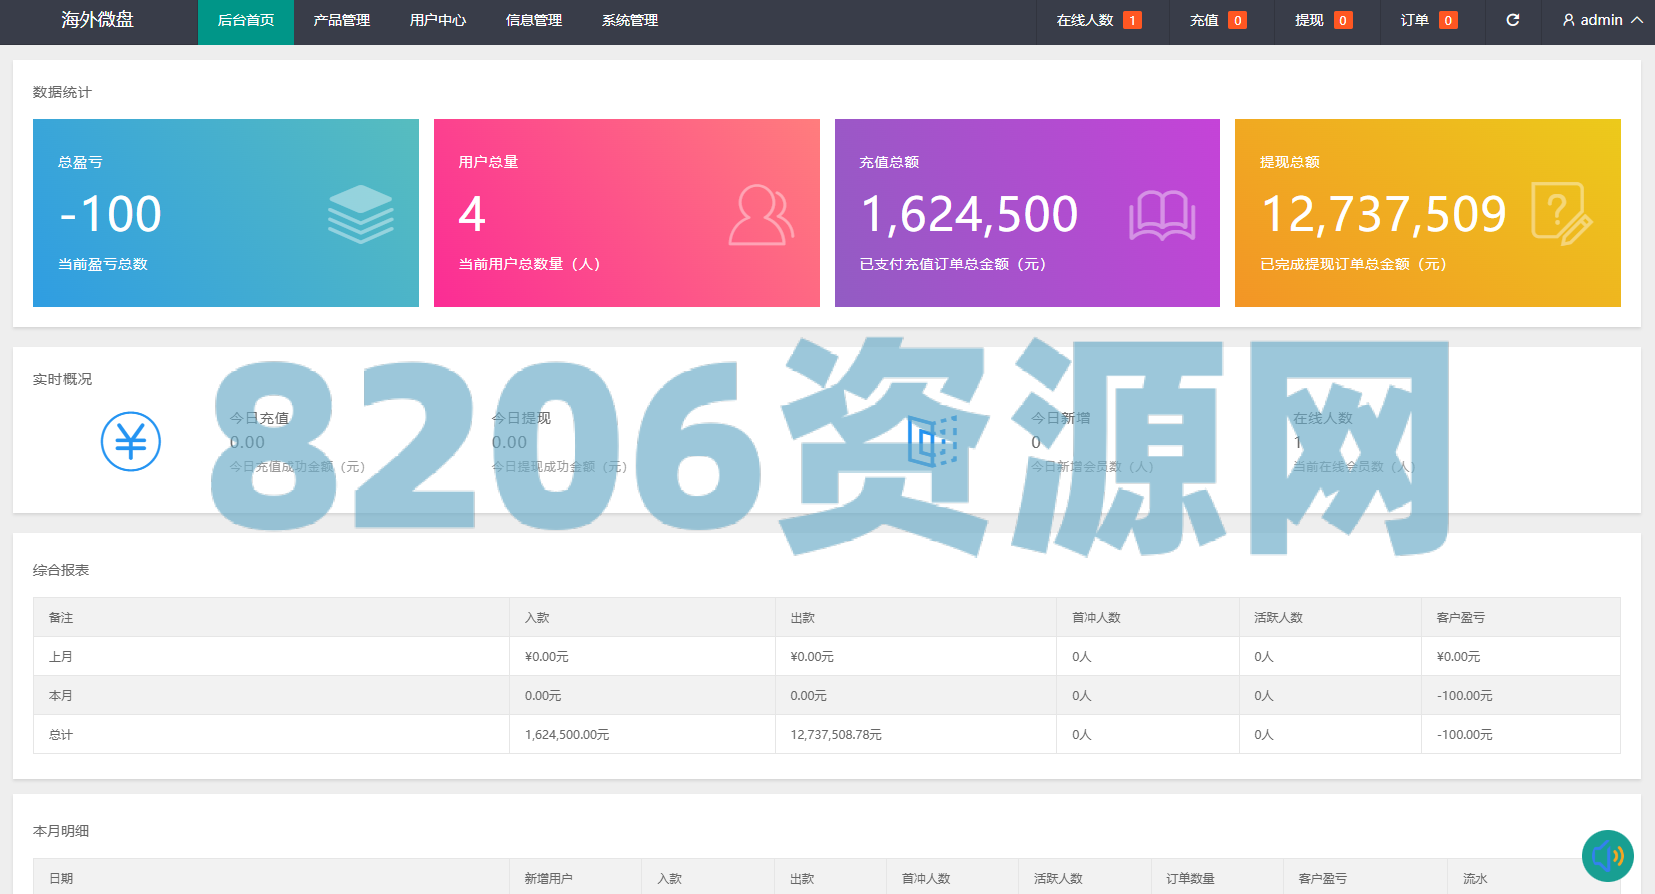Open the 产品管理 menu
Viewport: 1655px width, 894px height.
342,20
